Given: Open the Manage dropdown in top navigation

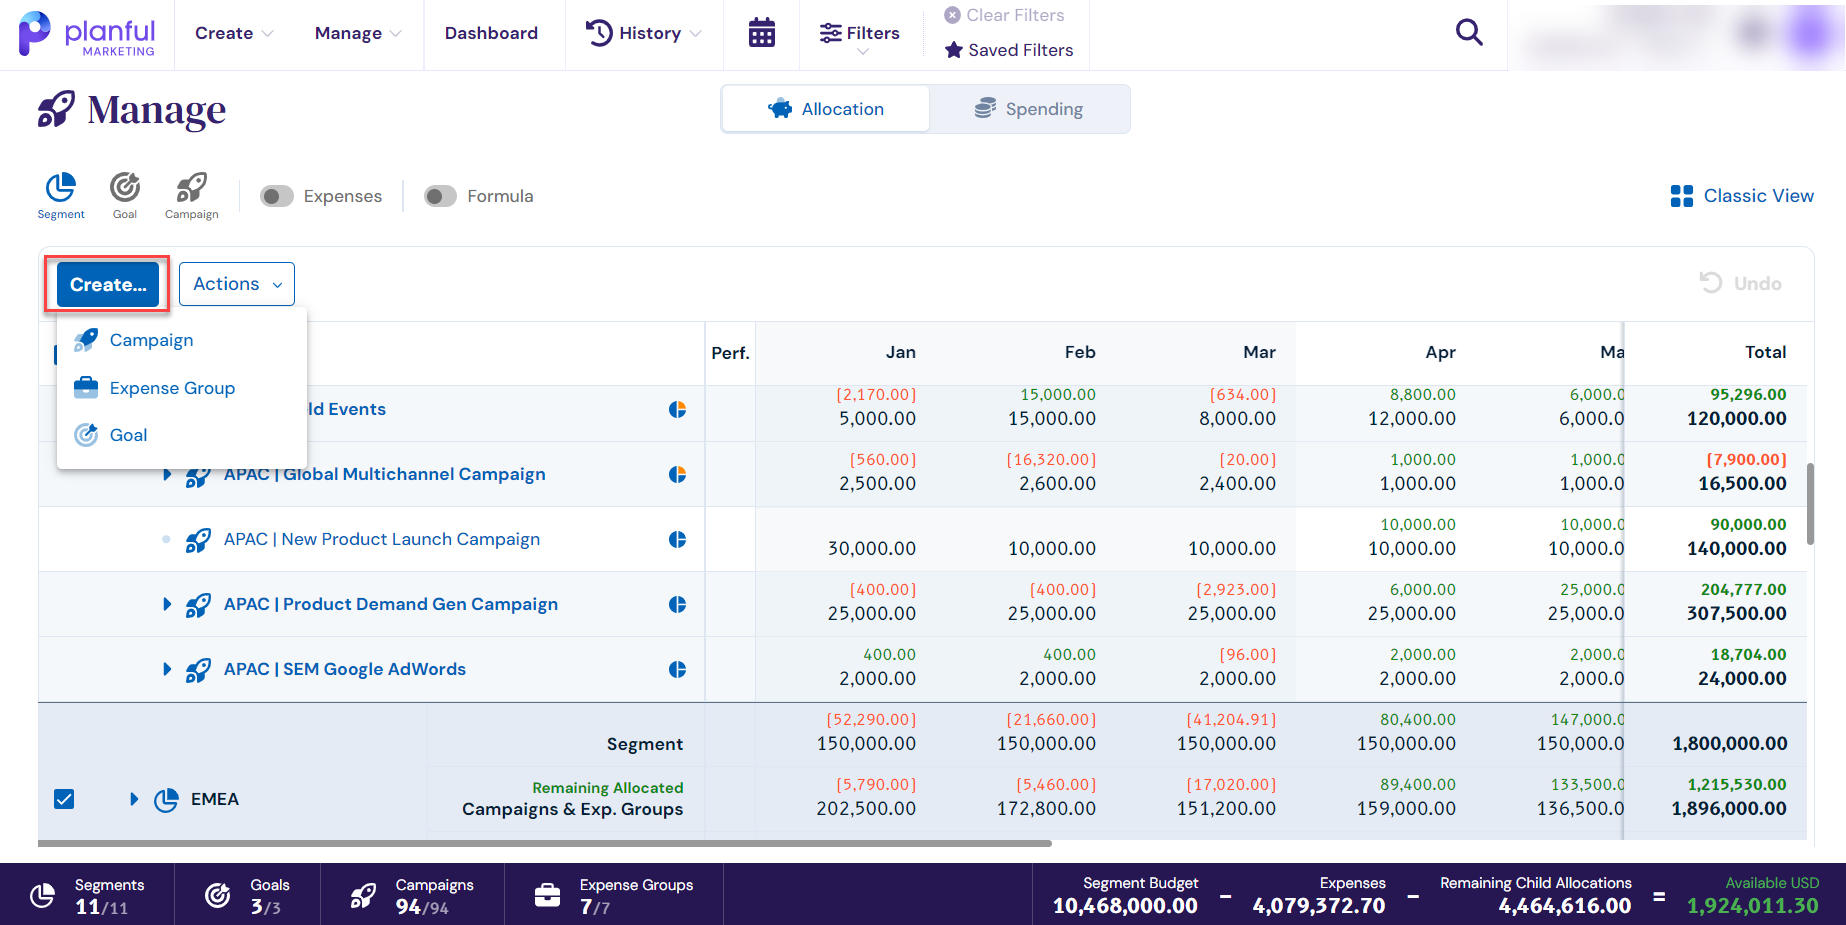Looking at the screenshot, I should pos(358,33).
